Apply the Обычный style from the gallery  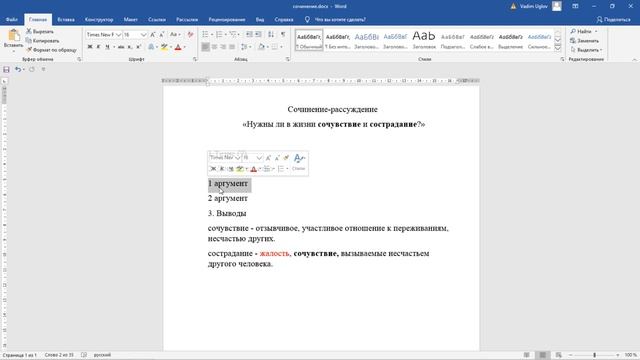pyautogui.click(x=309, y=40)
